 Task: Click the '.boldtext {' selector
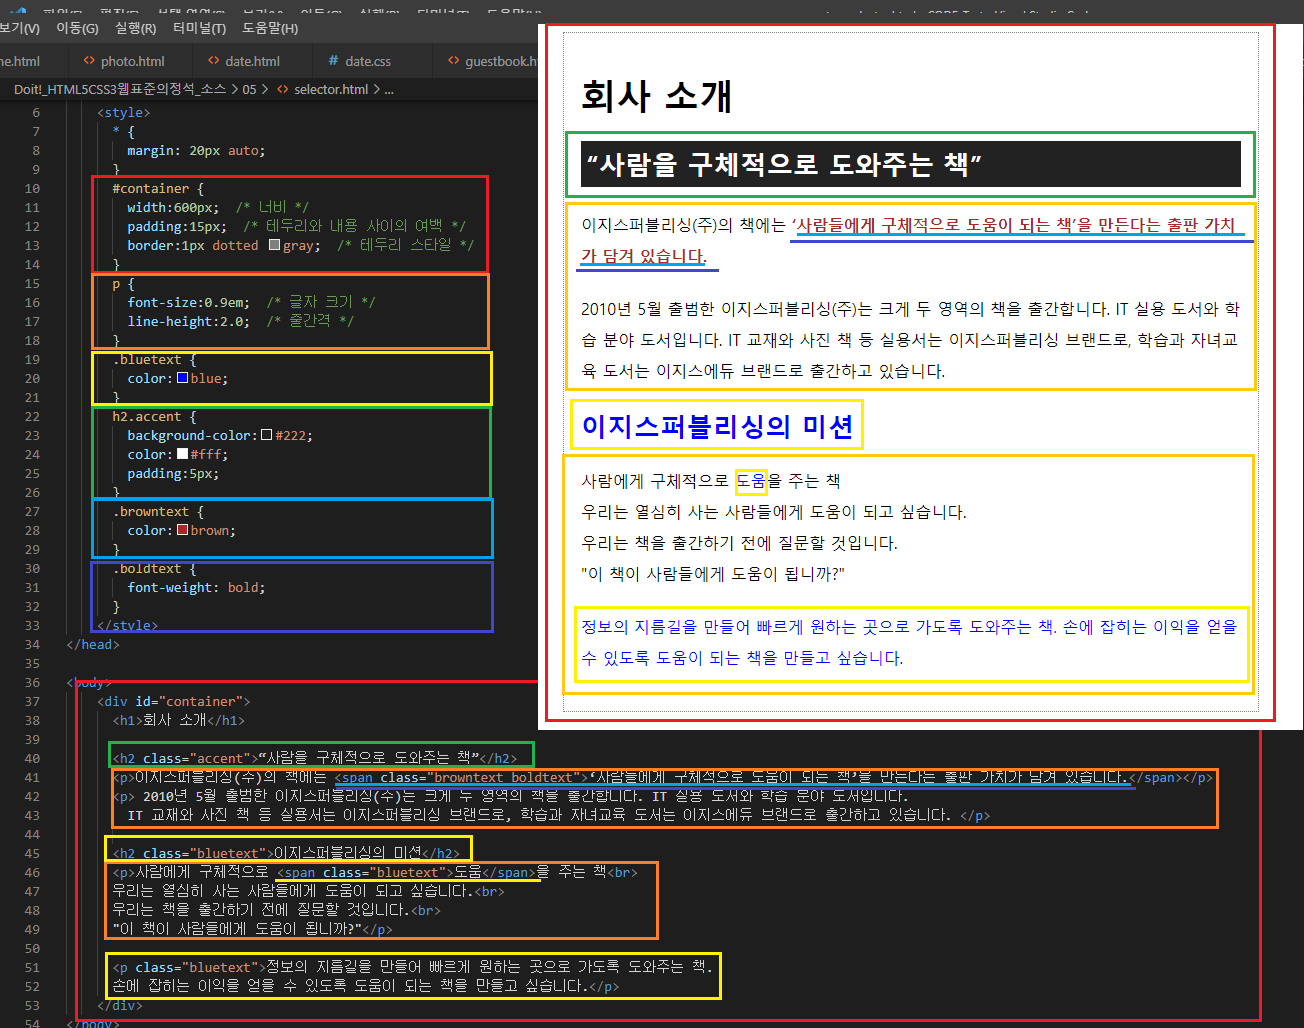154,568
